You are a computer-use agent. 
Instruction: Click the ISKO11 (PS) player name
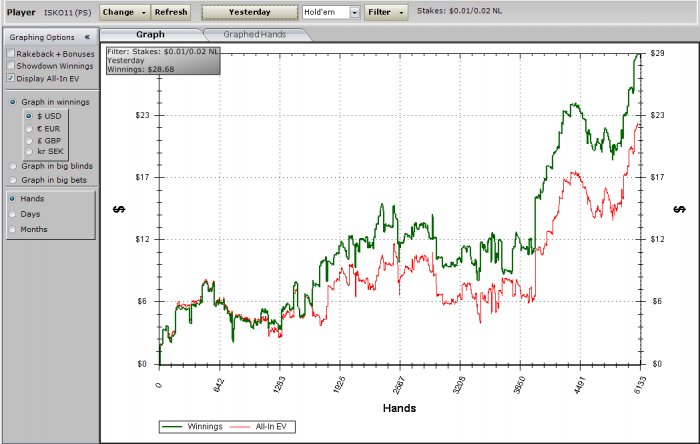pyautogui.click(x=67, y=12)
